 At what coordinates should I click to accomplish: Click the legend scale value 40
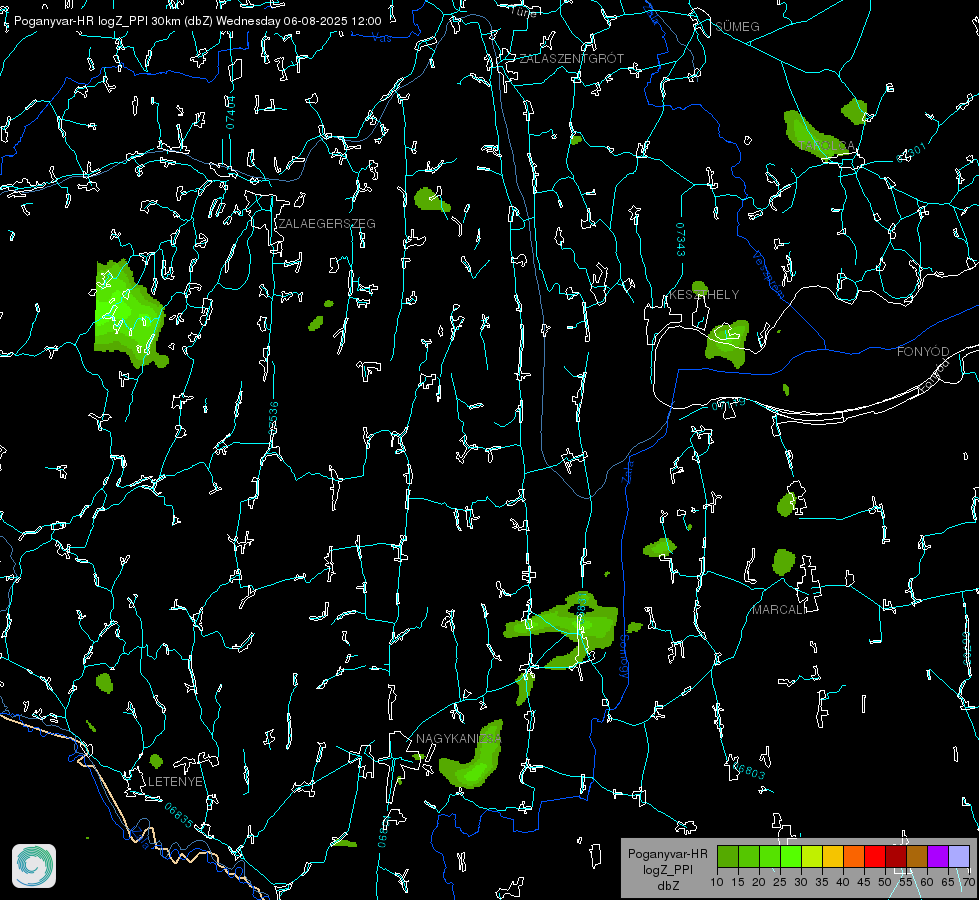[x=843, y=882]
